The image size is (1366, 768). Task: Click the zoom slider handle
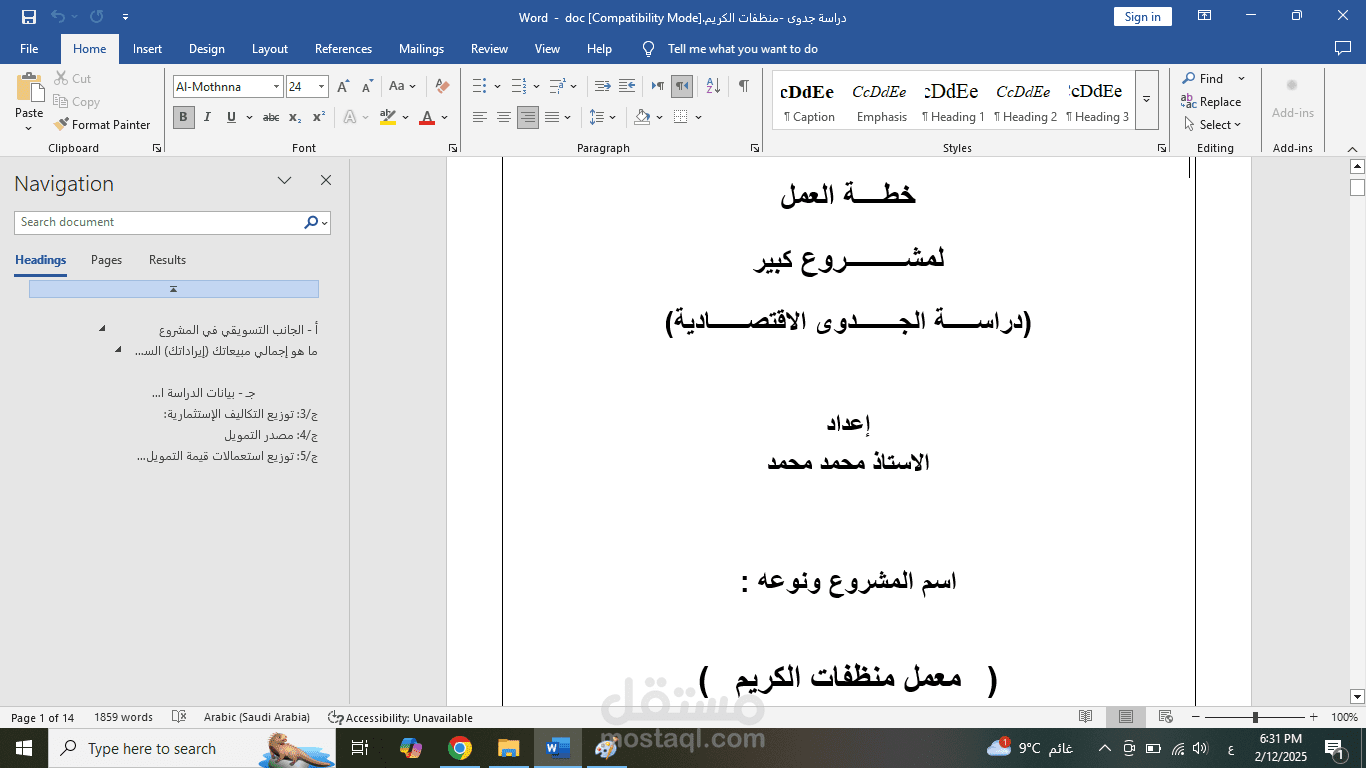[1255, 717]
